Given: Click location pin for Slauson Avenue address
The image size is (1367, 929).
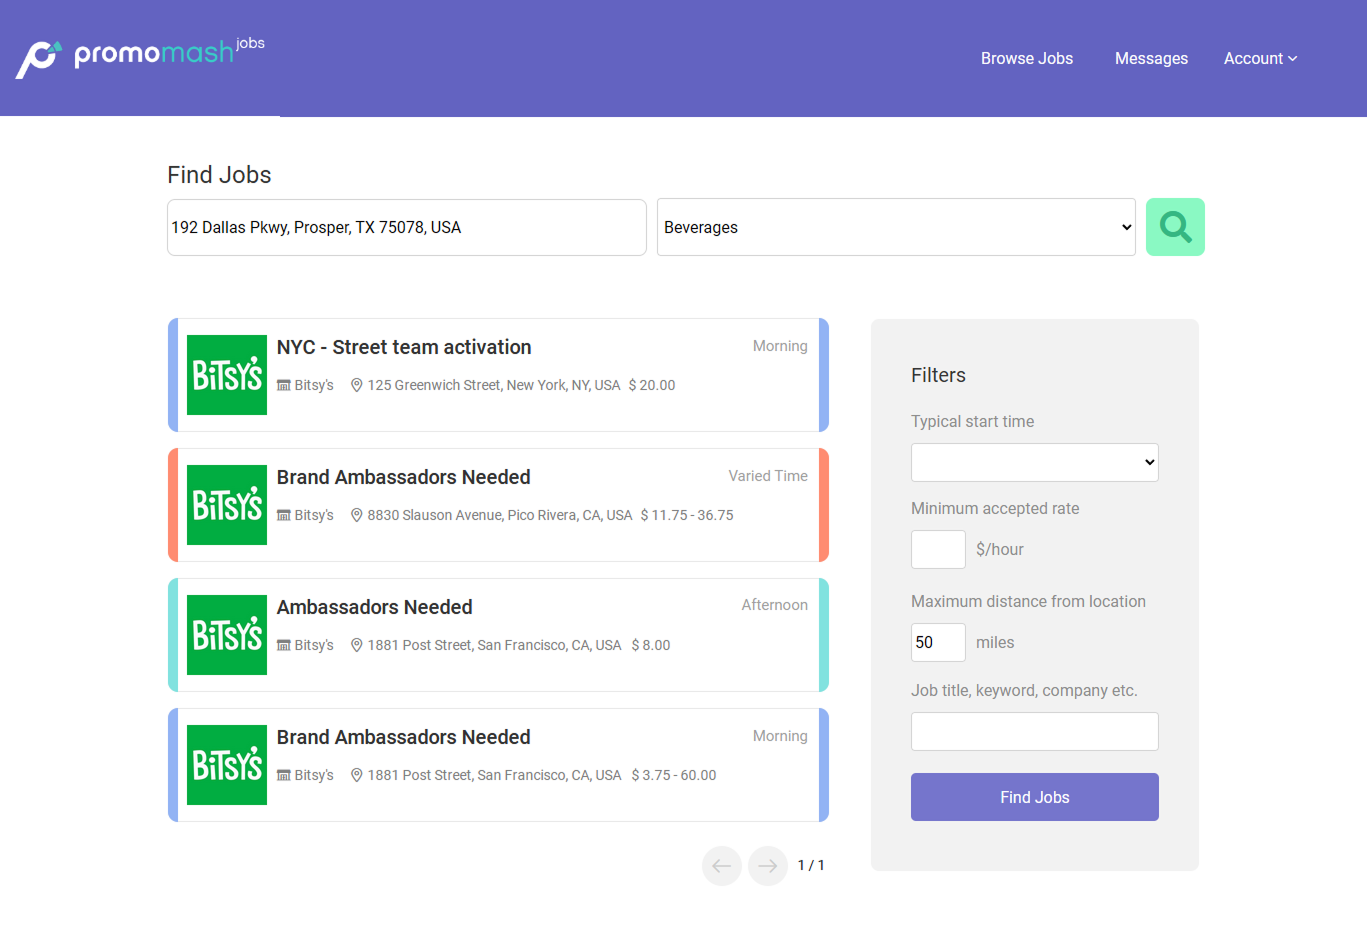Looking at the screenshot, I should tap(356, 515).
